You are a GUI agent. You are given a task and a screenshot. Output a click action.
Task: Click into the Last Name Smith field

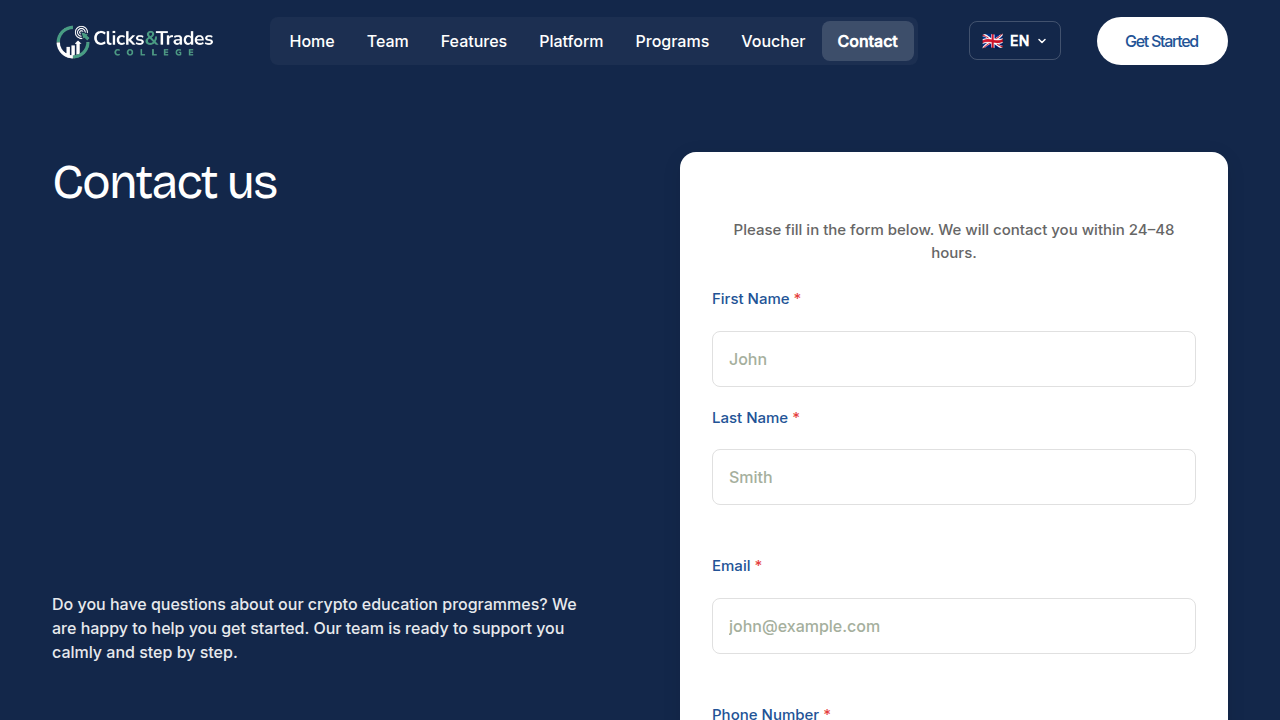[x=953, y=477]
